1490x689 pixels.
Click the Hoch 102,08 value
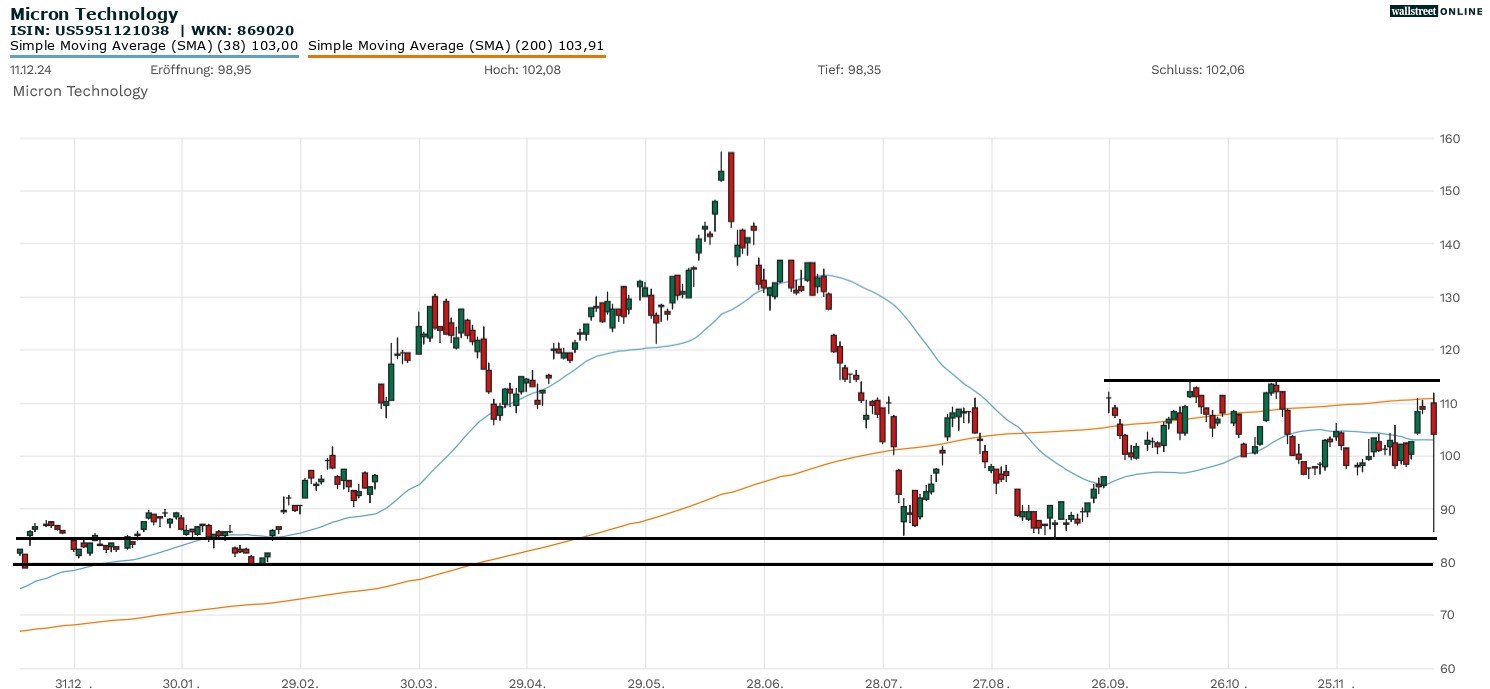(x=514, y=70)
